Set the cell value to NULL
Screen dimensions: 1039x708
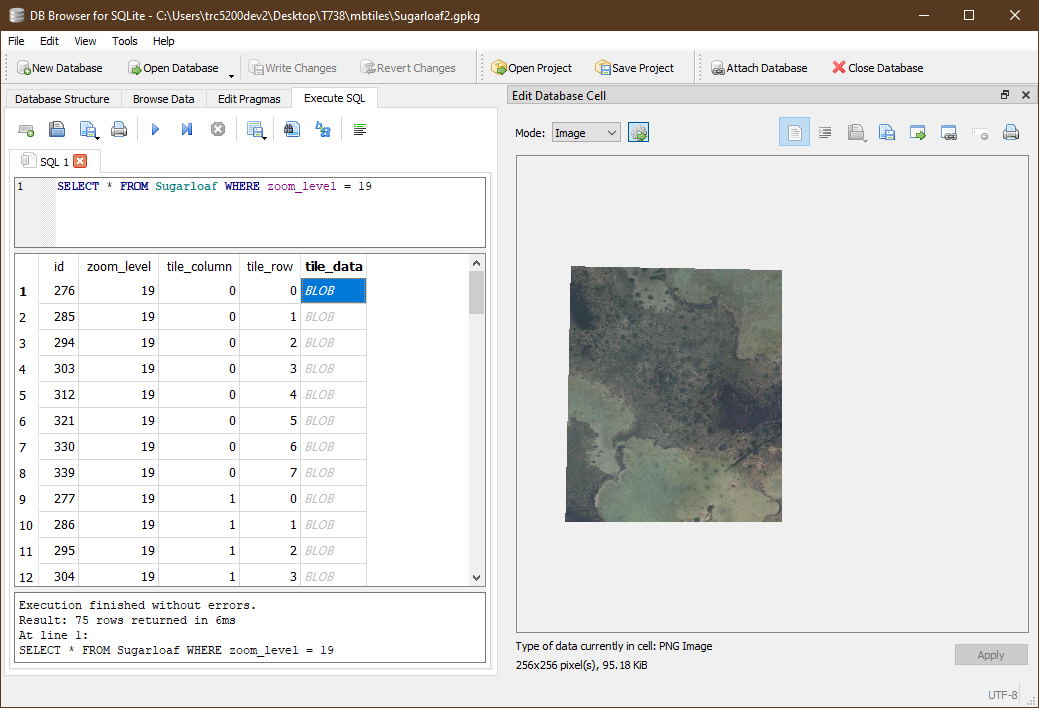point(980,132)
